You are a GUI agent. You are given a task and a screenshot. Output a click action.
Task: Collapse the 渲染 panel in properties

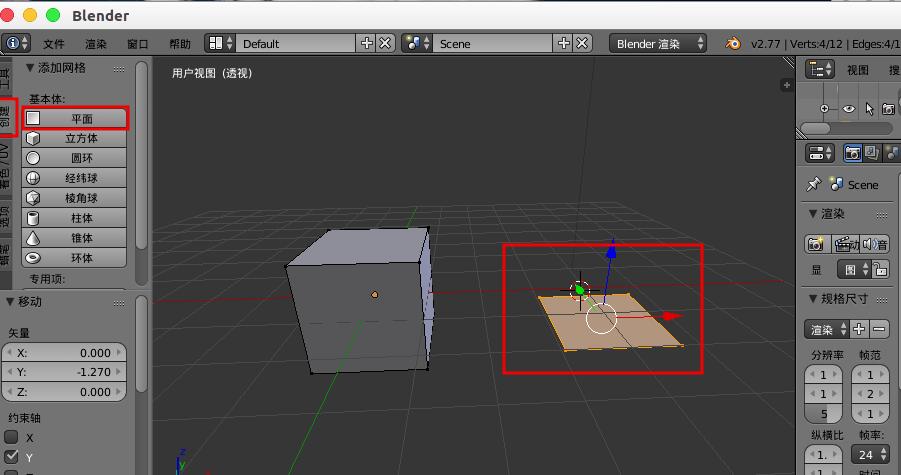coord(813,214)
